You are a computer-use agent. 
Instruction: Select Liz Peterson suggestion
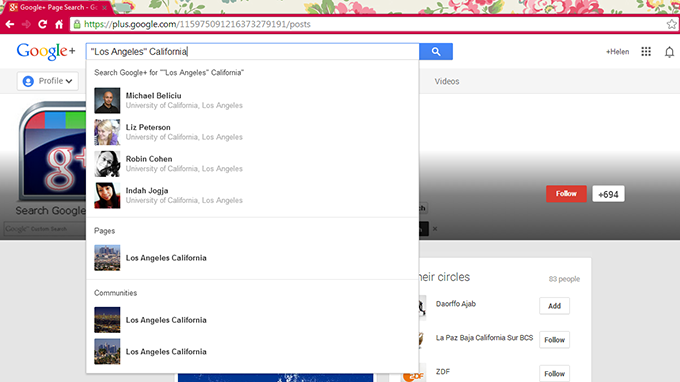click(252, 132)
